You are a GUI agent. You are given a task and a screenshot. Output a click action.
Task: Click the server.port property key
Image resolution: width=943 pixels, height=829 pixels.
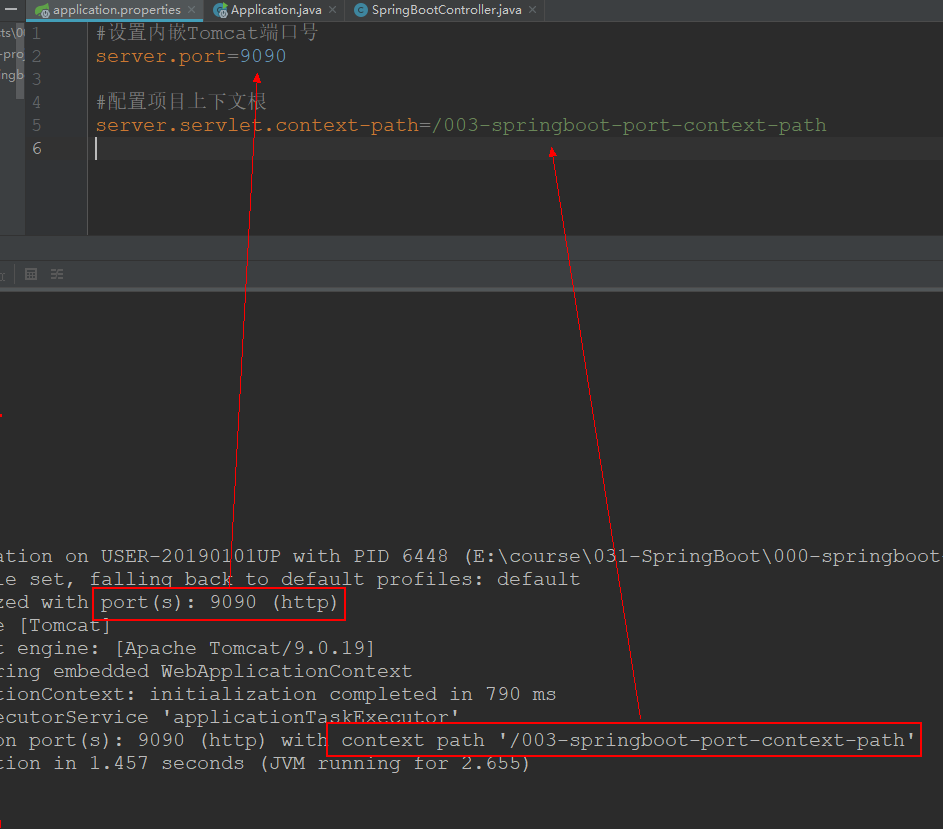click(x=162, y=56)
